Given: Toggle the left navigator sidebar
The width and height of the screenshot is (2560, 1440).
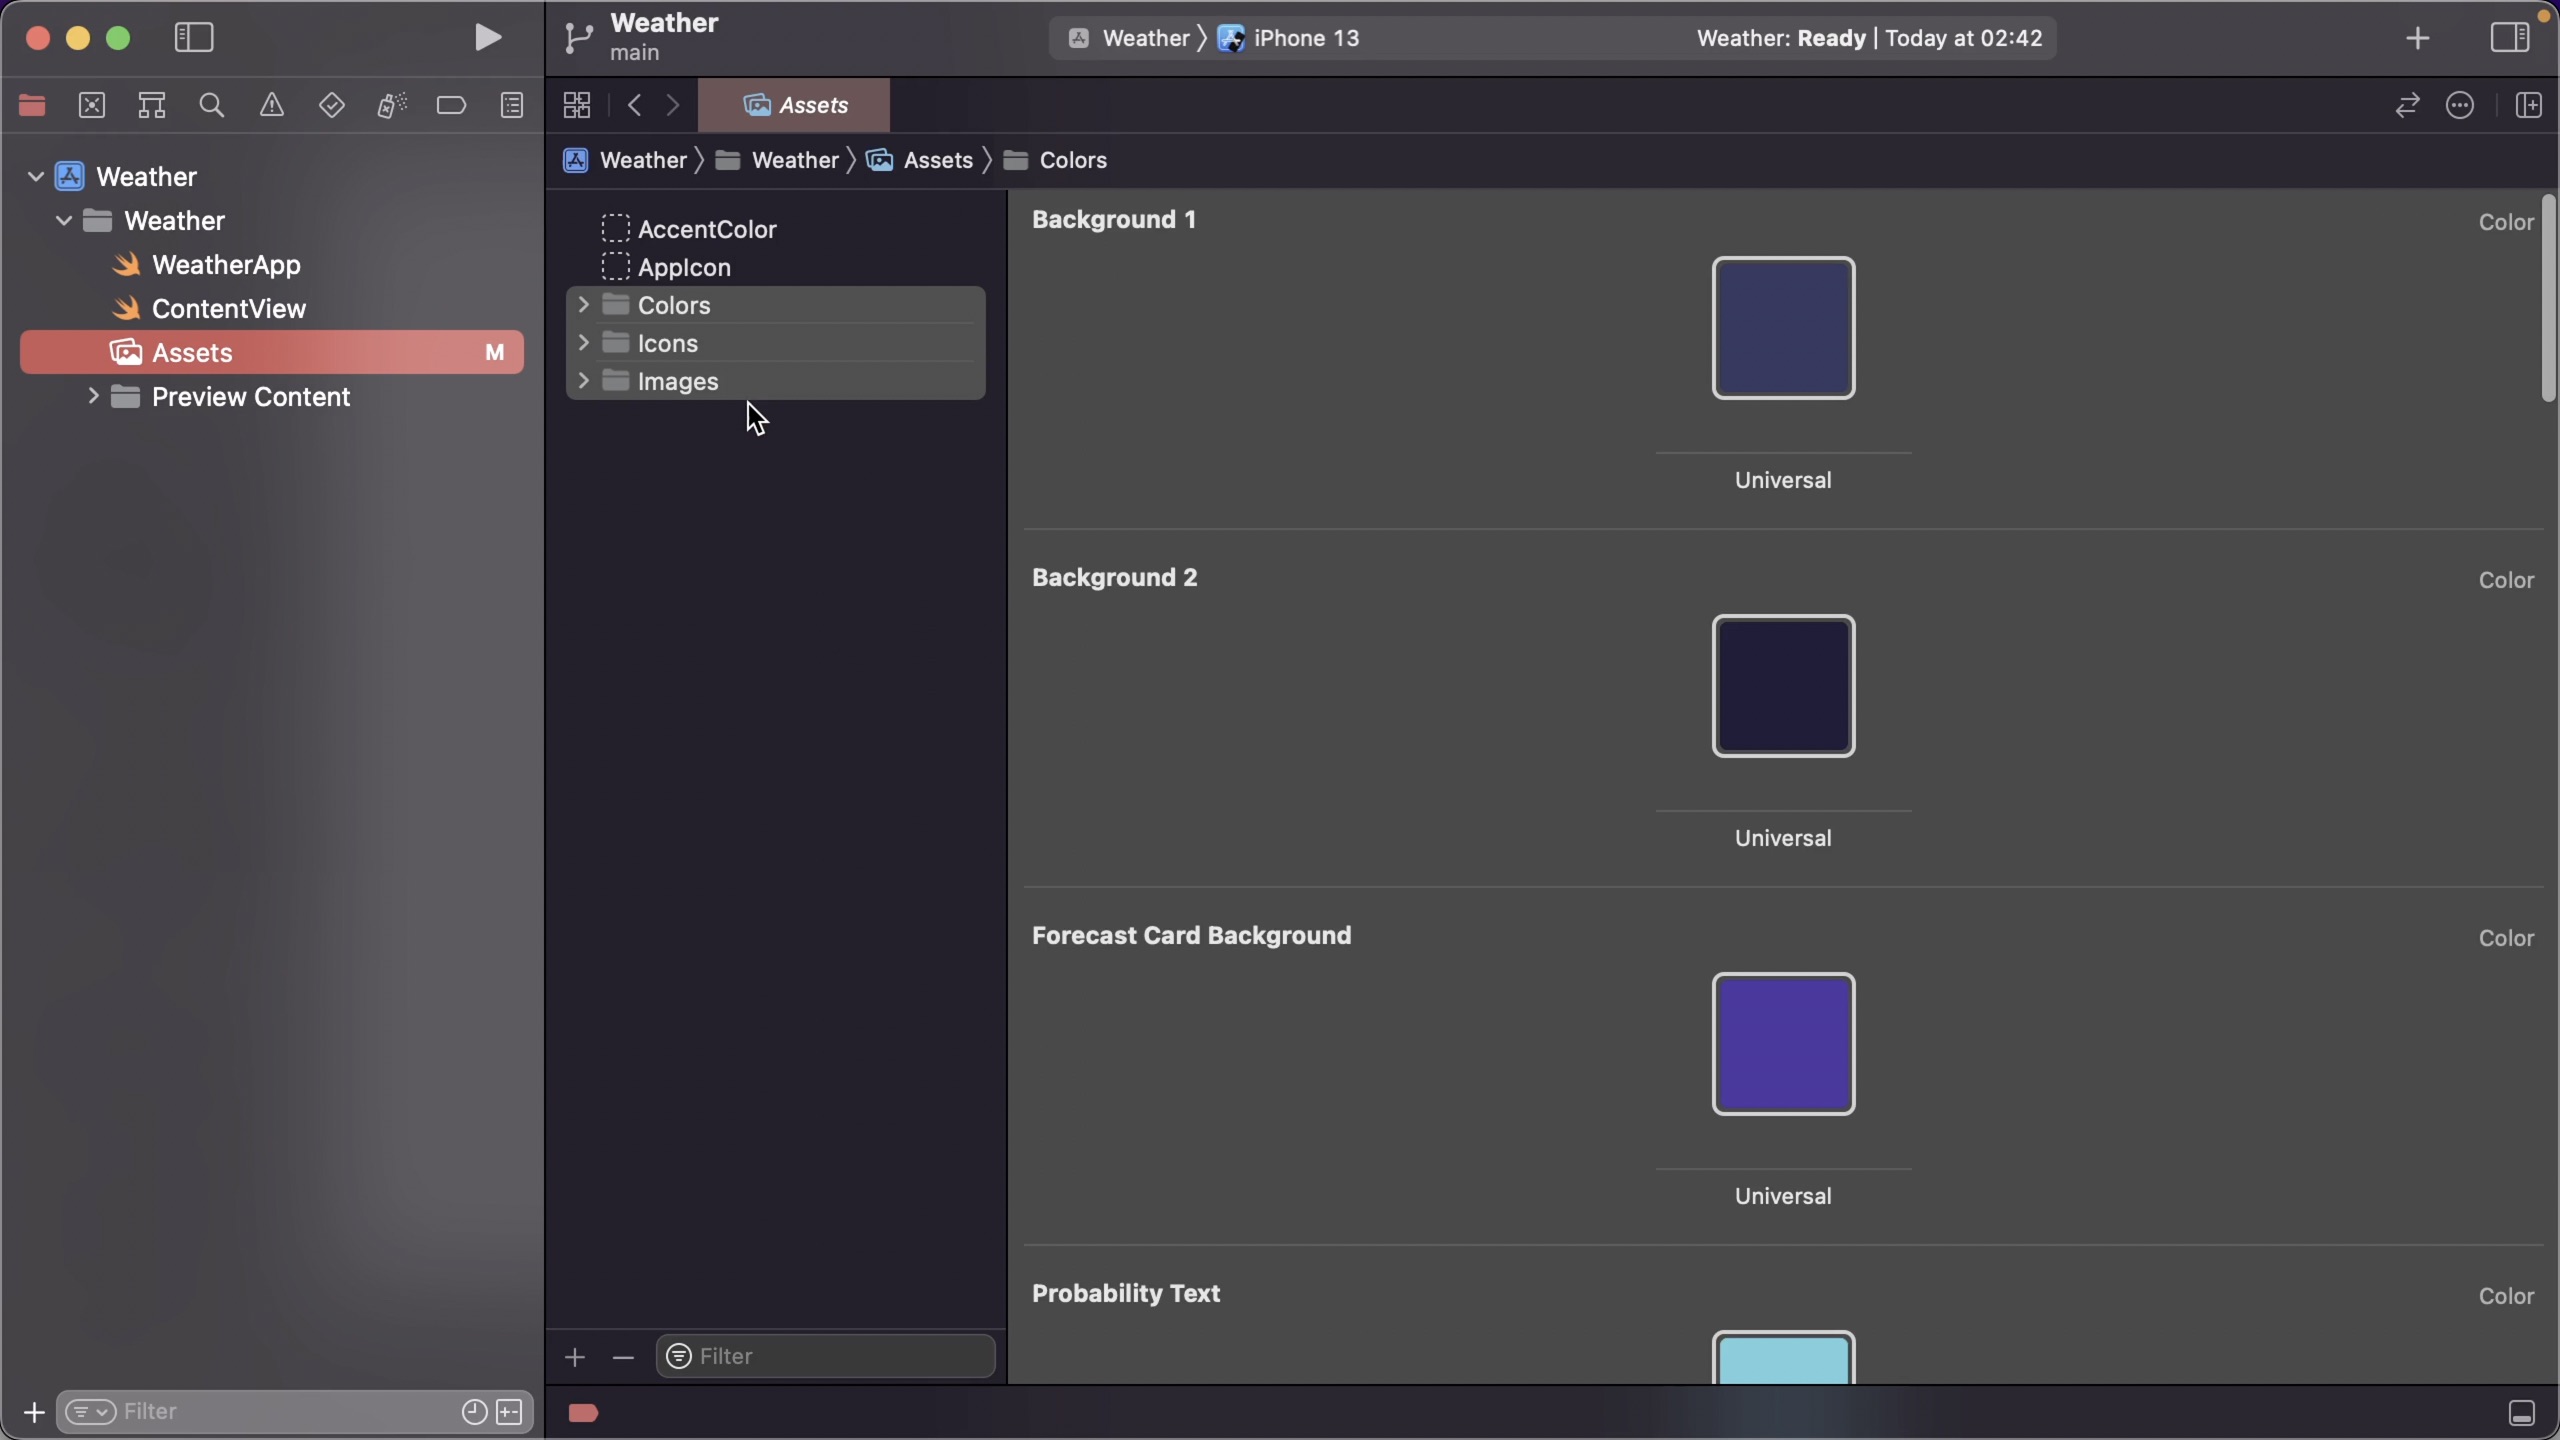Looking at the screenshot, I should [194, 38].
